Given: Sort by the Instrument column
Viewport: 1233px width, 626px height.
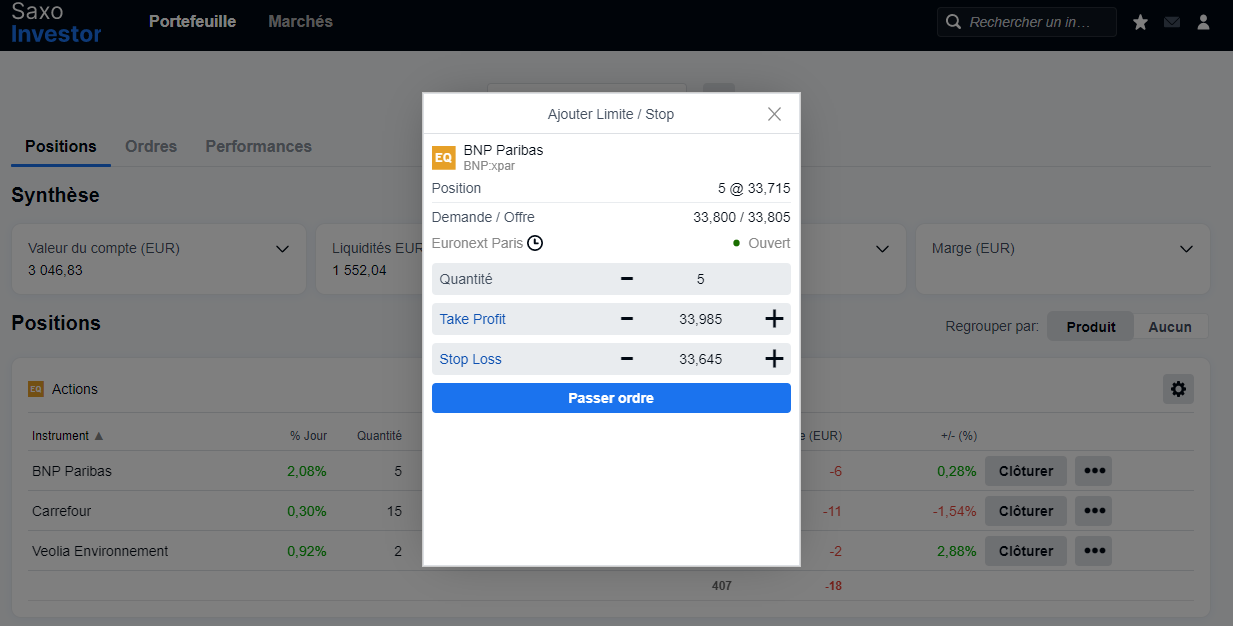Looking at the screenshot, I should [68, 436].
